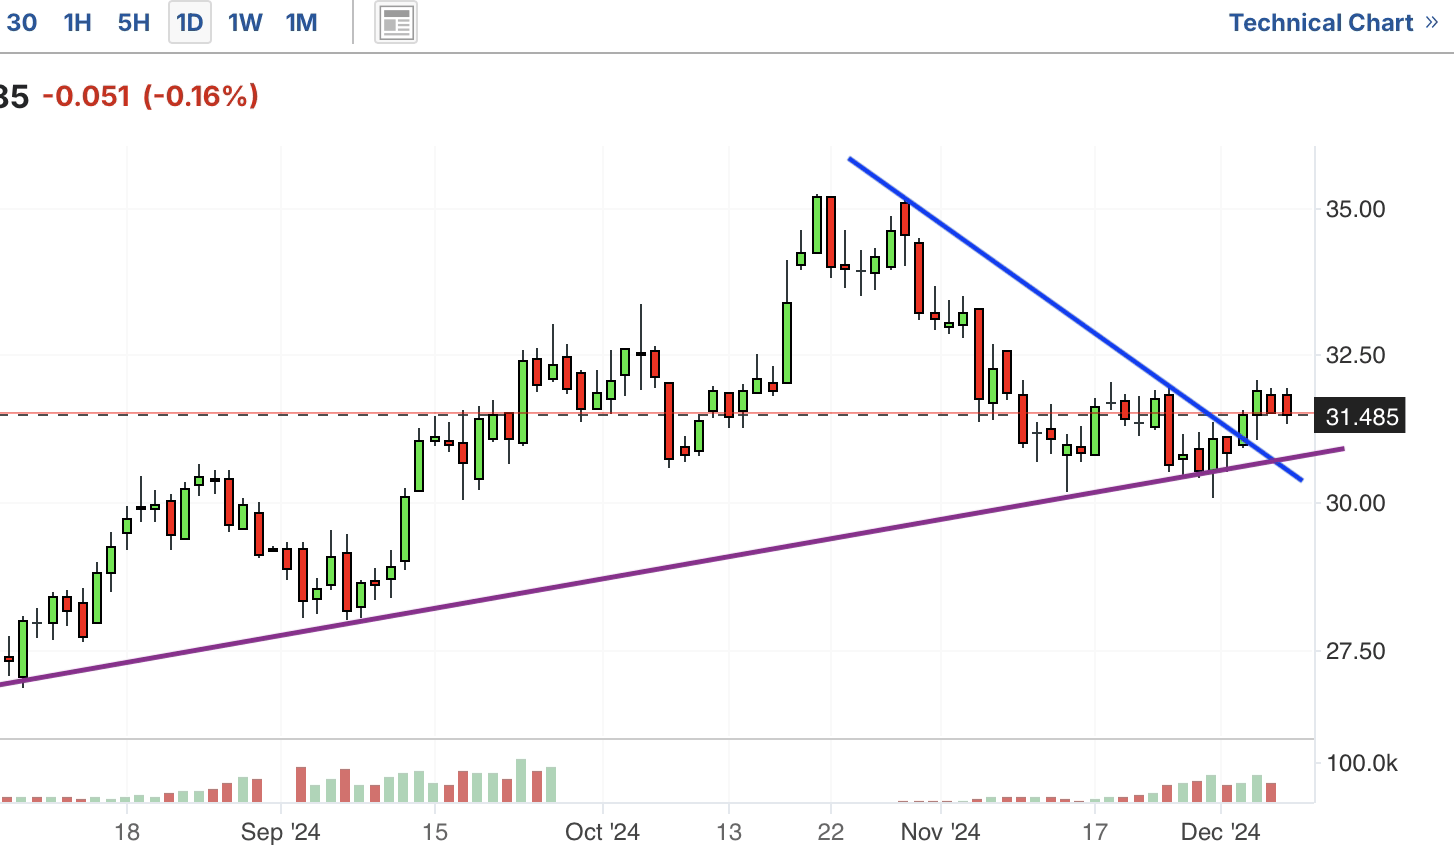Click the 22 date axis label
The width and height of the screenshot is (1454, 846).
pos(831,832)
